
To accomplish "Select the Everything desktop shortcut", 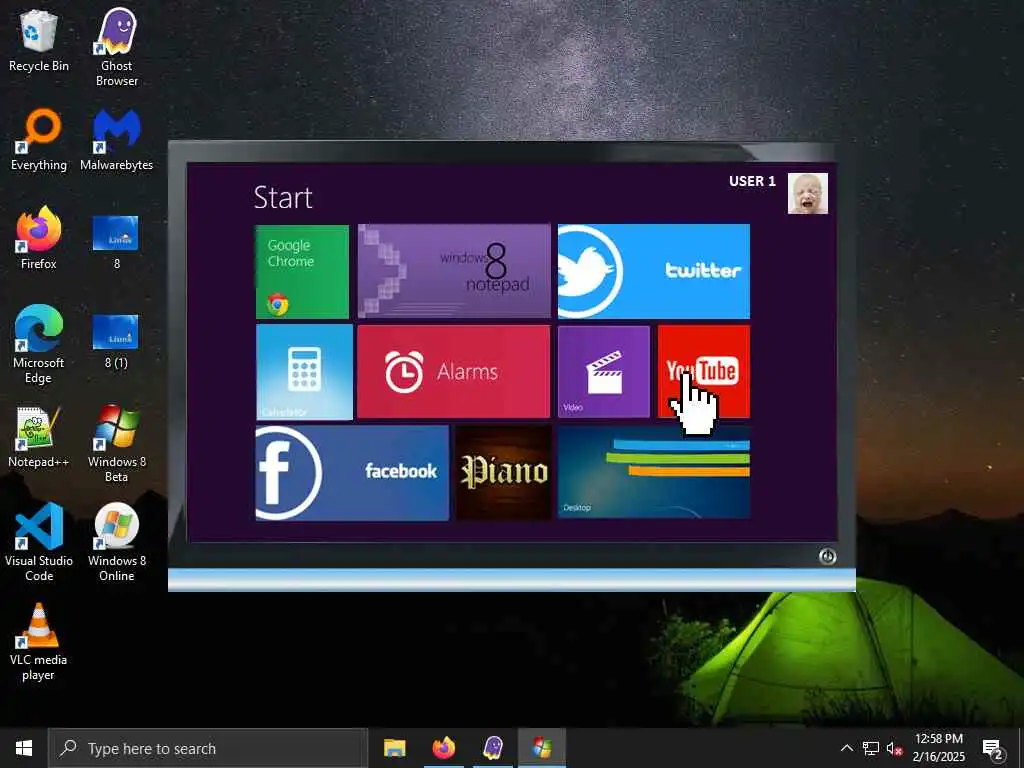I will (39, 140).
